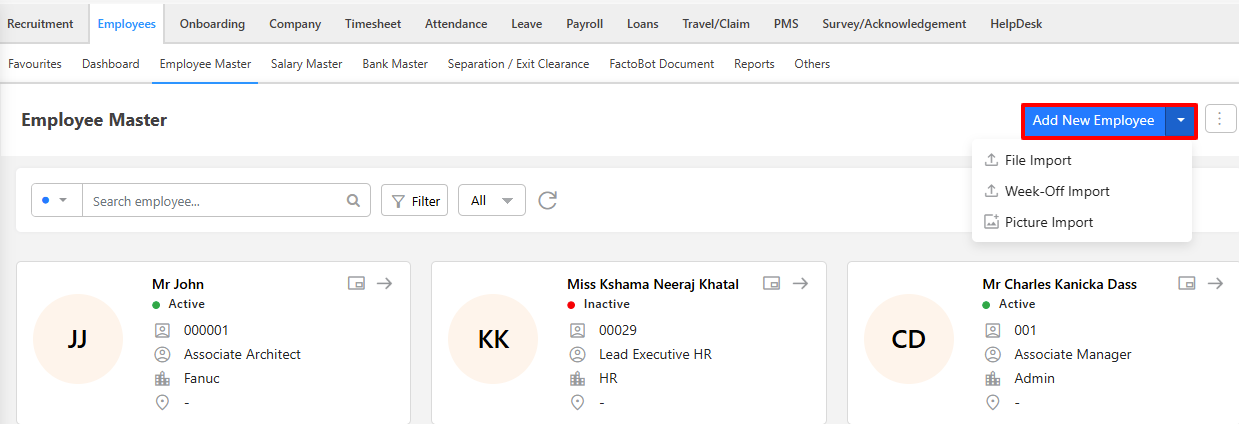Select Picture Import from the dropdown
Image resolution: width=1239 pixels, height=424 pixels.
[x=1048, y=222]
